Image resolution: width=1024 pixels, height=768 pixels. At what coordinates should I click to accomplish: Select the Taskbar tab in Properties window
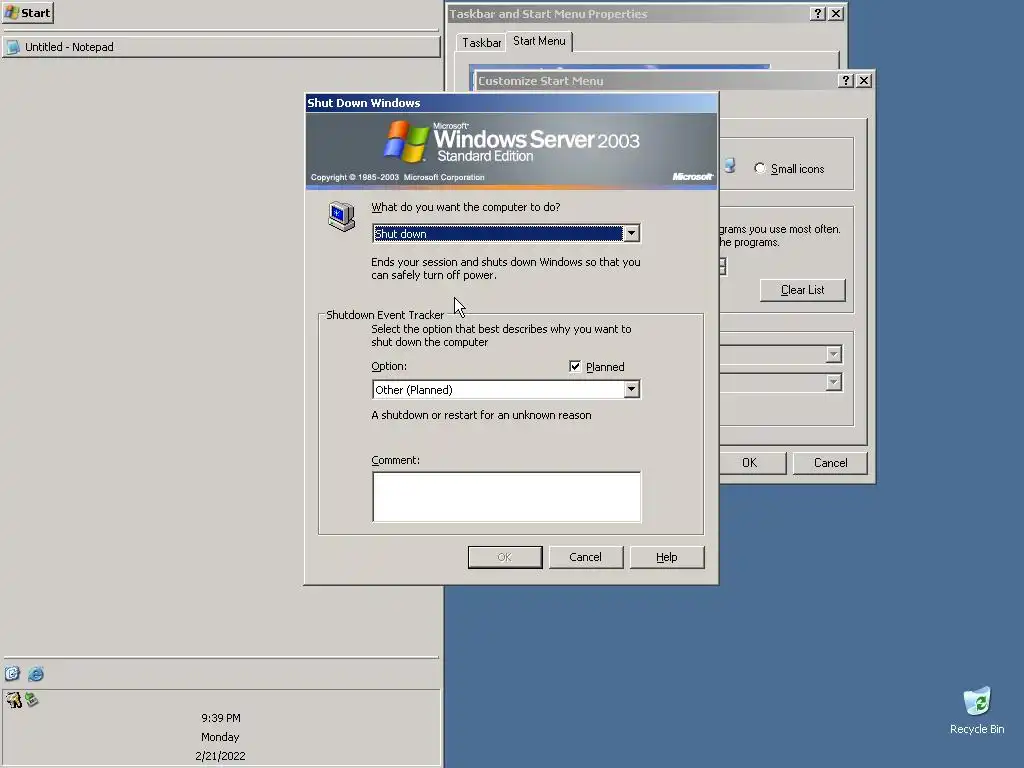click(481, 42)
